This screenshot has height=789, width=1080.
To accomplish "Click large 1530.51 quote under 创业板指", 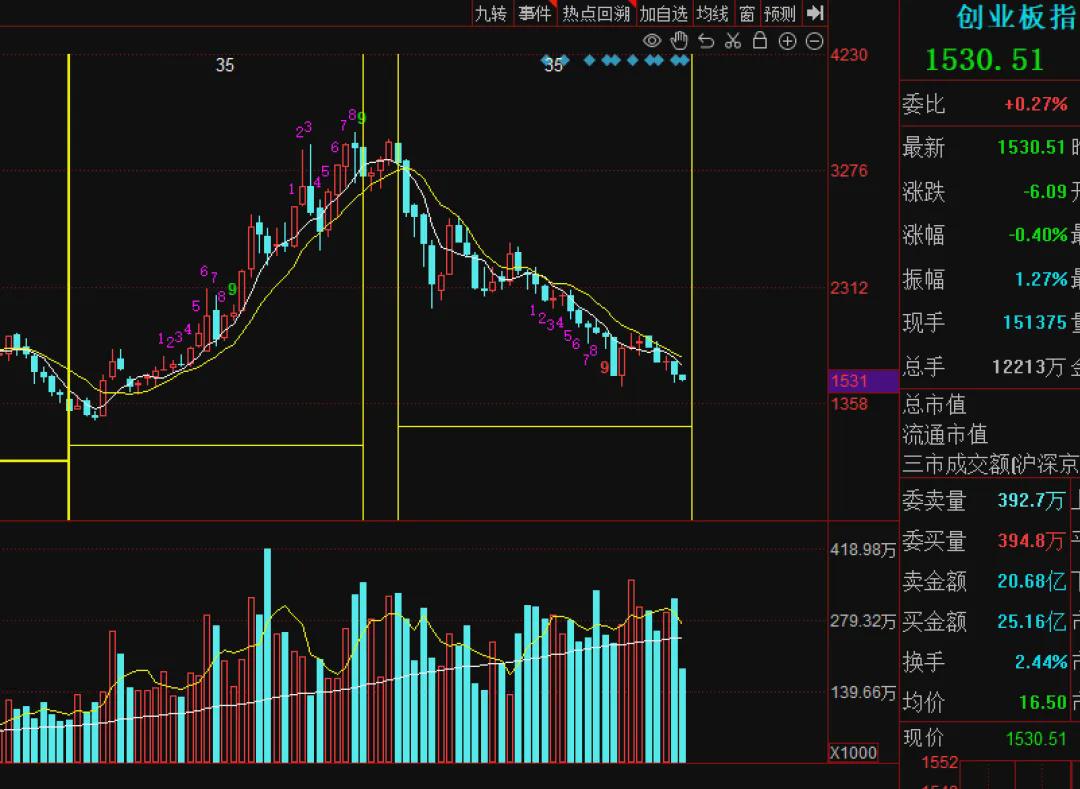I will click(x=984, y=60).
